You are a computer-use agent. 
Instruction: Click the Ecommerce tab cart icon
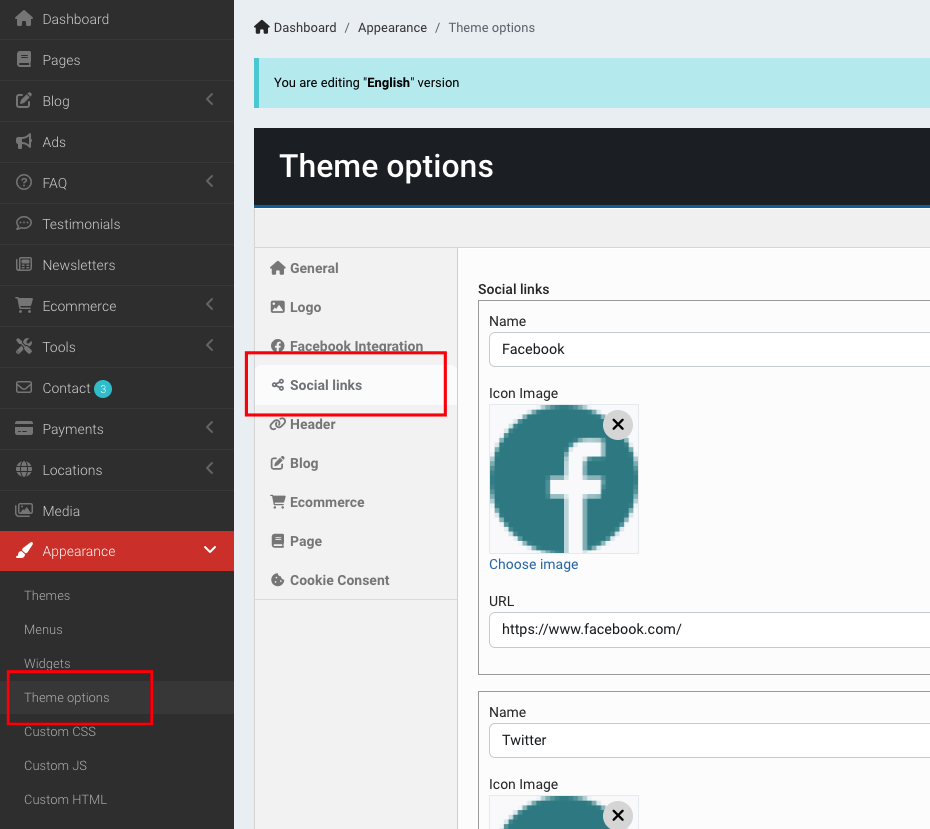[x=278, y=502]
